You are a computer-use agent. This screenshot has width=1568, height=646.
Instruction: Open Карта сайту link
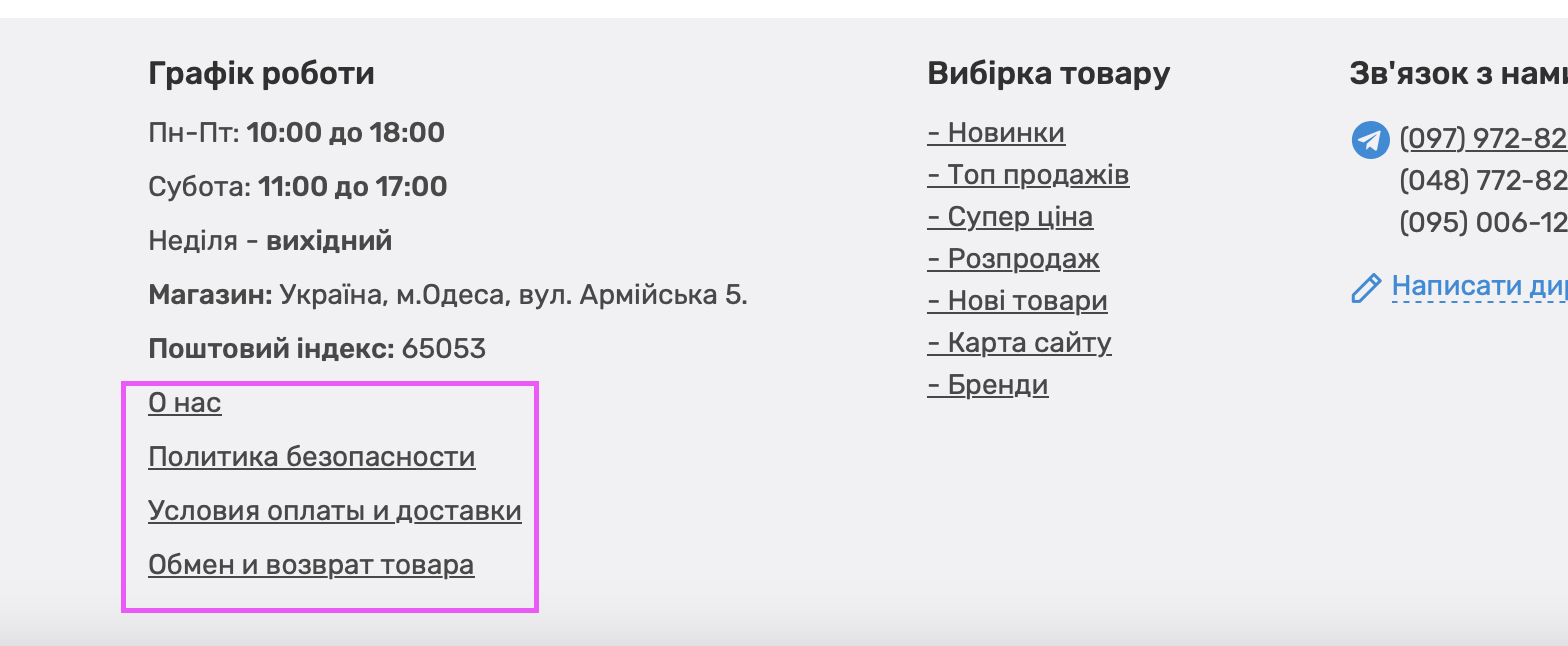[x=1019, y=343]
